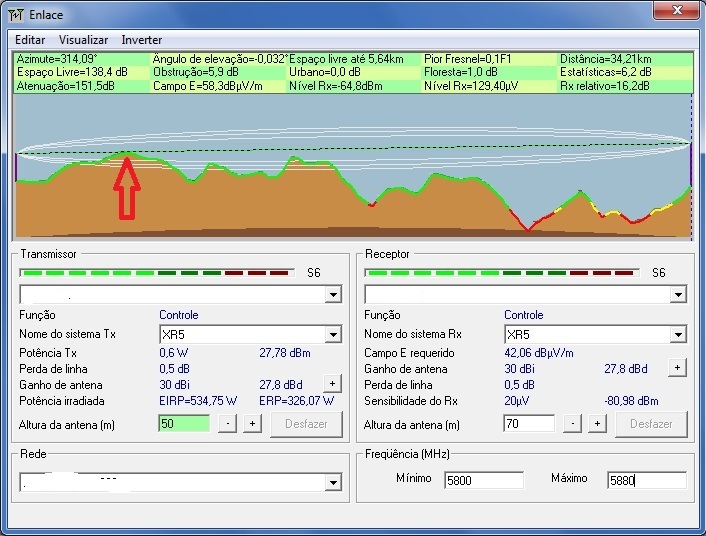The image size is (706, 536).
Task: Click the 42,06 dBµV/m required field value
Action: point(539,353)
